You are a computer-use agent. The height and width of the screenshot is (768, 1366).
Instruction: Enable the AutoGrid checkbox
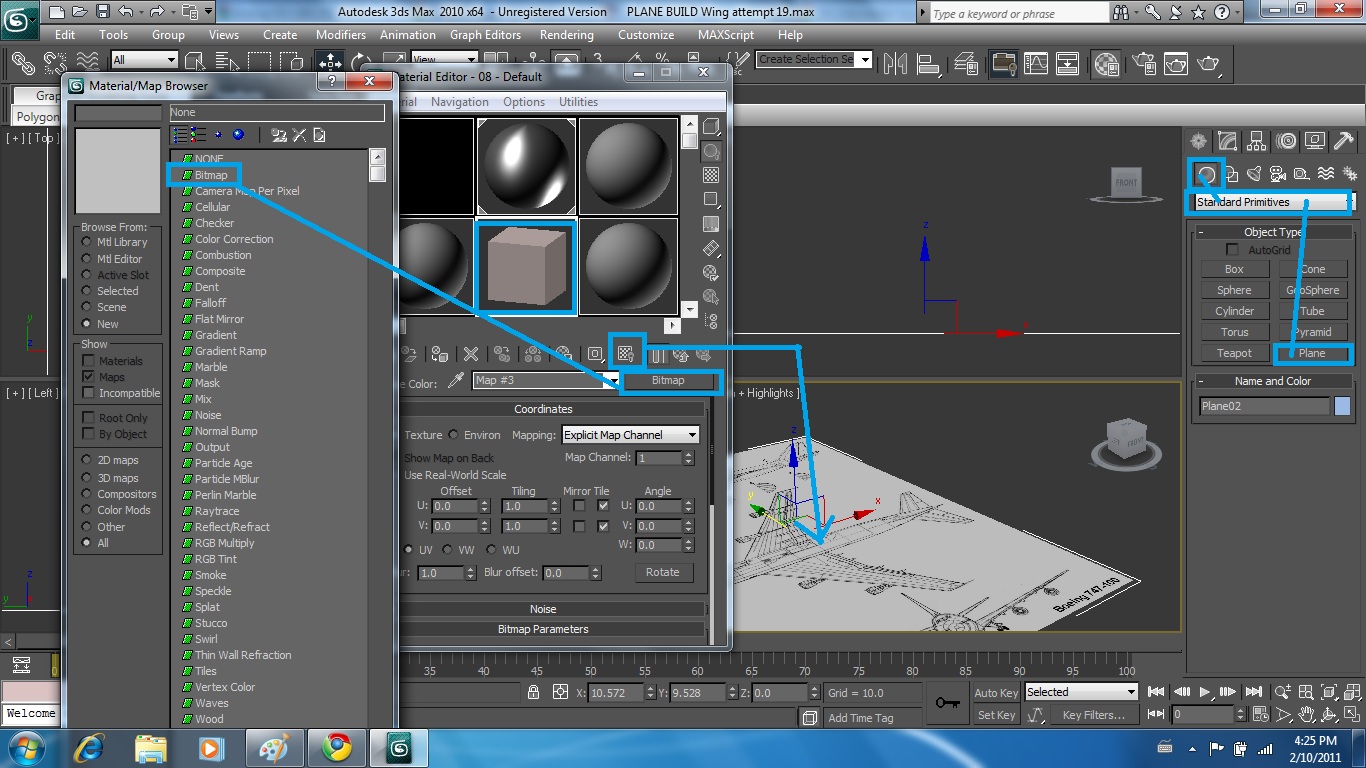1232,250
